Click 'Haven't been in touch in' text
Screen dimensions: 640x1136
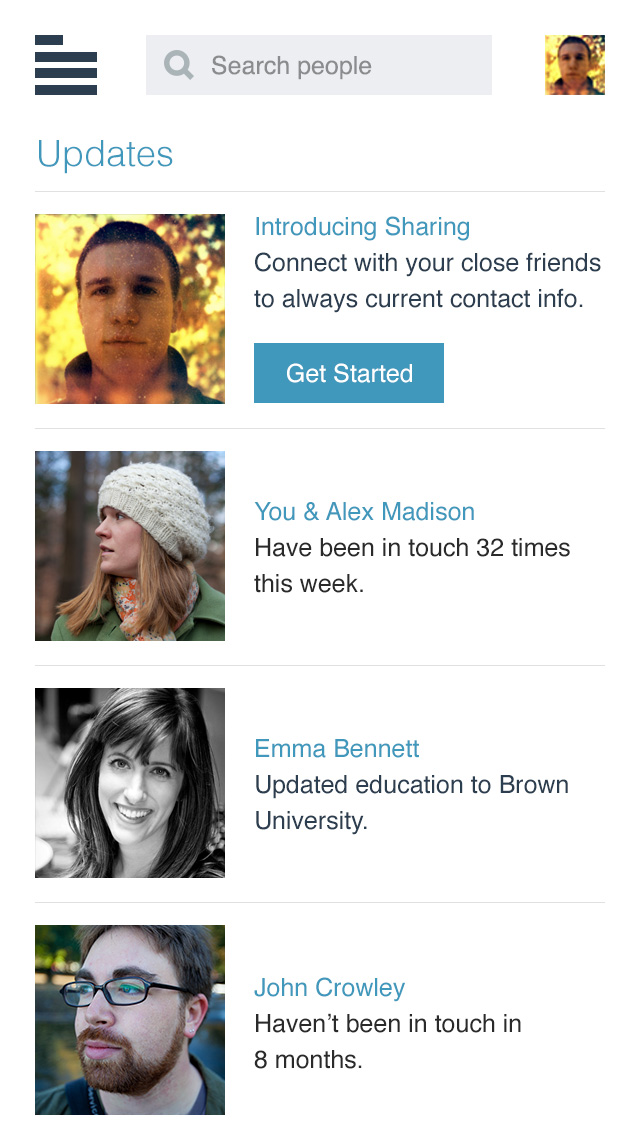(x=388, y=1024)
